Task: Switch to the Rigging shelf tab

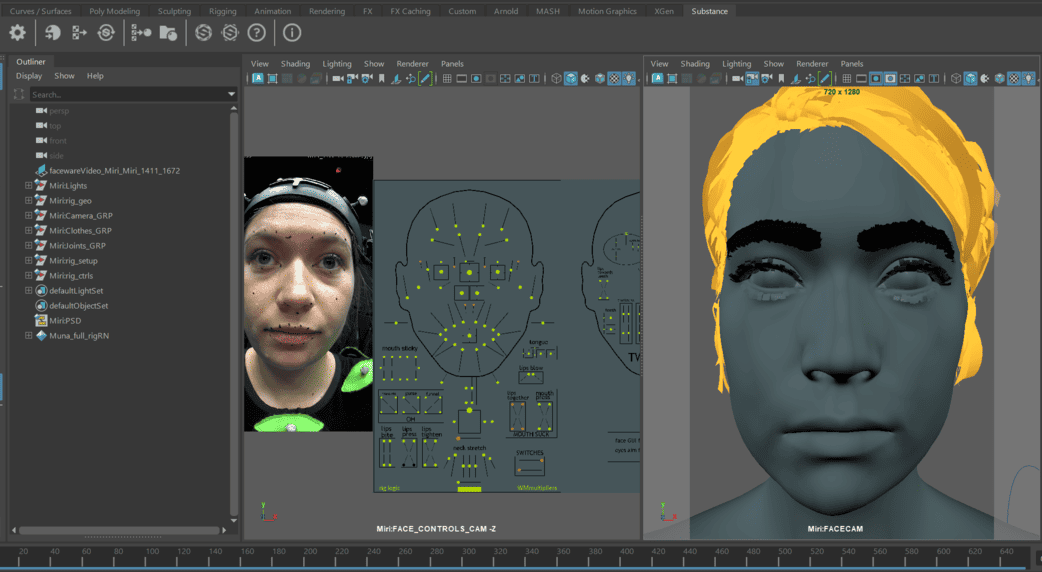Action: (x=223, y=11)
